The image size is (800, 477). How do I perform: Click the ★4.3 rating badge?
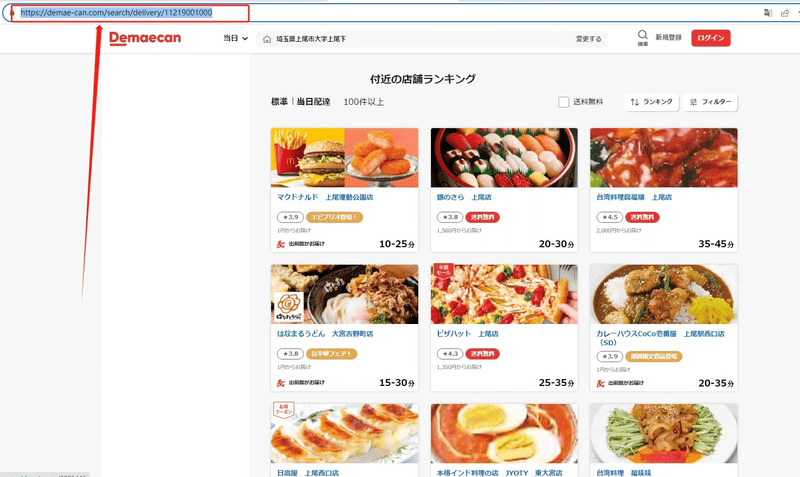click(x=450, y=354)
